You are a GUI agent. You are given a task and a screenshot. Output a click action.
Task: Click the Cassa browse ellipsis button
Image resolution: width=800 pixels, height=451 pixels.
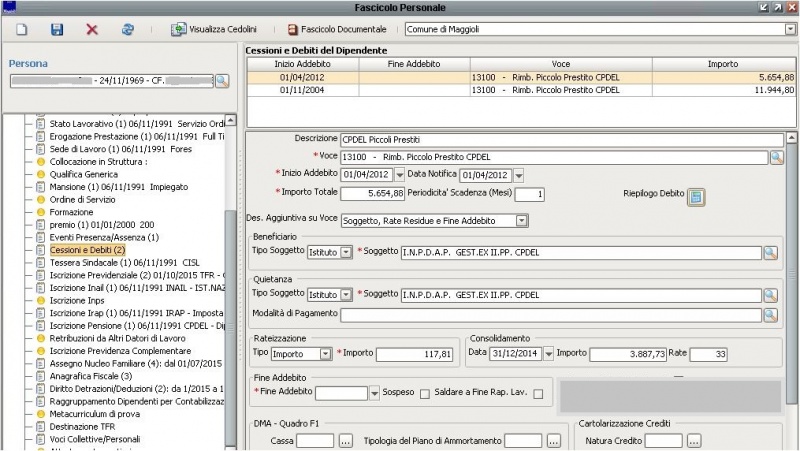click(x=346, y=441)
